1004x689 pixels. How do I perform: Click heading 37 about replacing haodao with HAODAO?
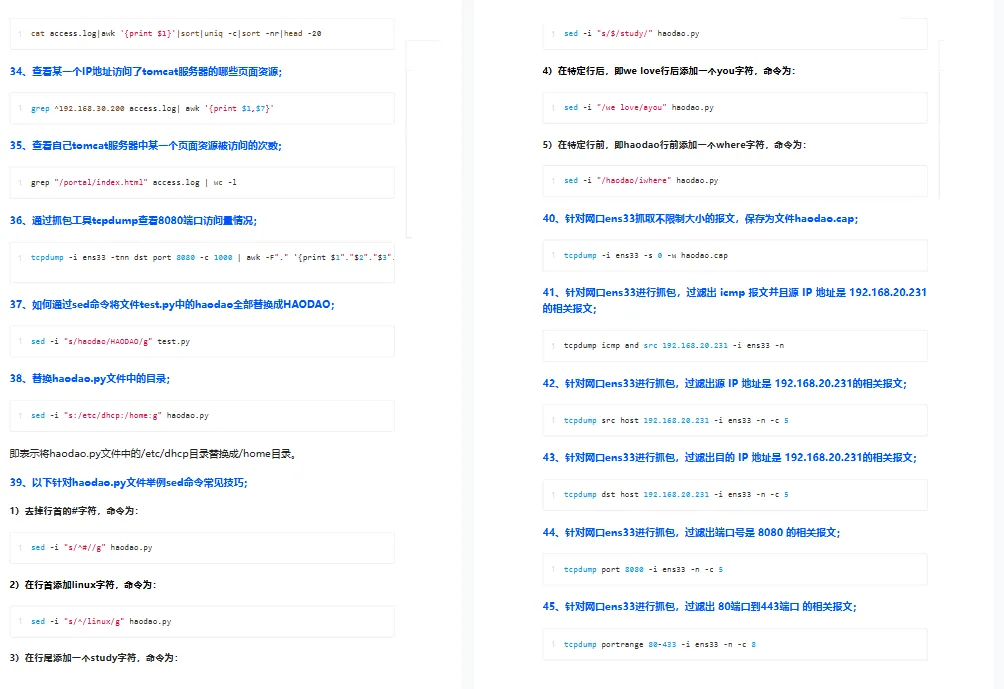[x=172, y=305]
